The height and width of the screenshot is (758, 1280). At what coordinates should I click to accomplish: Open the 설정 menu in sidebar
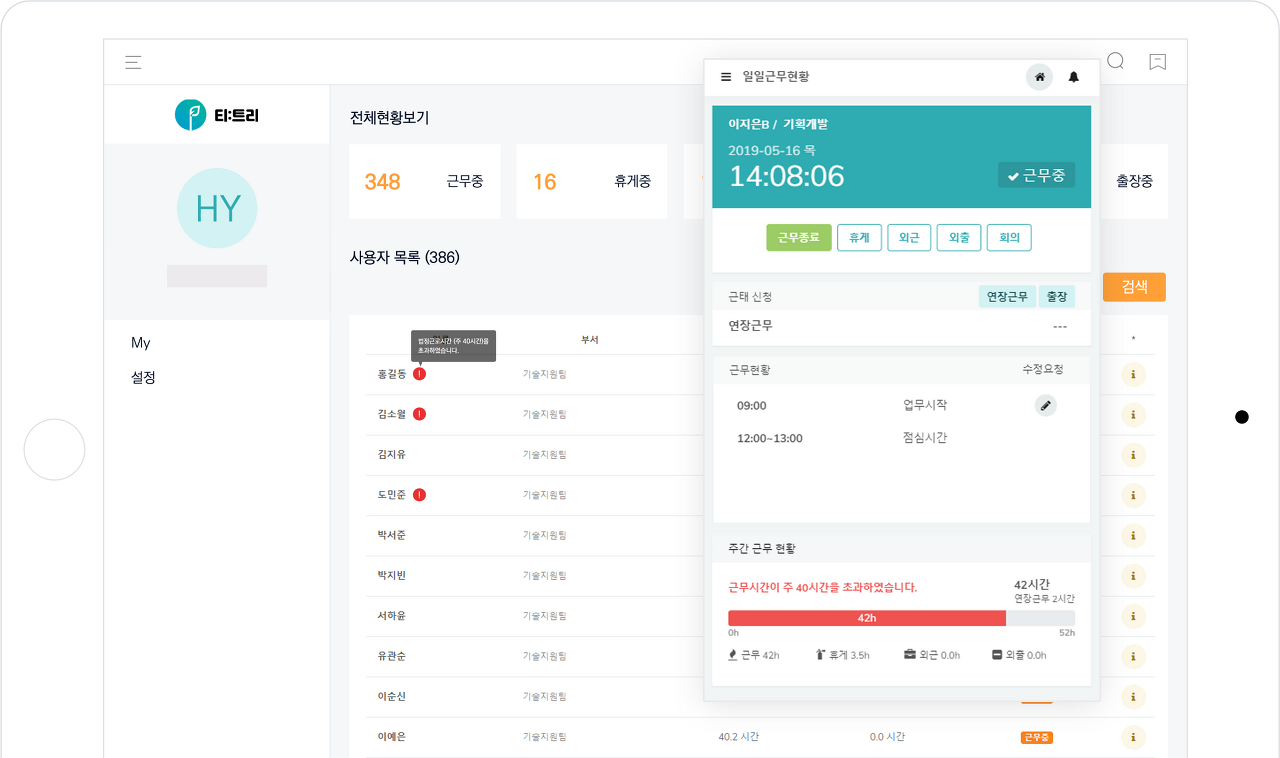click(143, 378)
